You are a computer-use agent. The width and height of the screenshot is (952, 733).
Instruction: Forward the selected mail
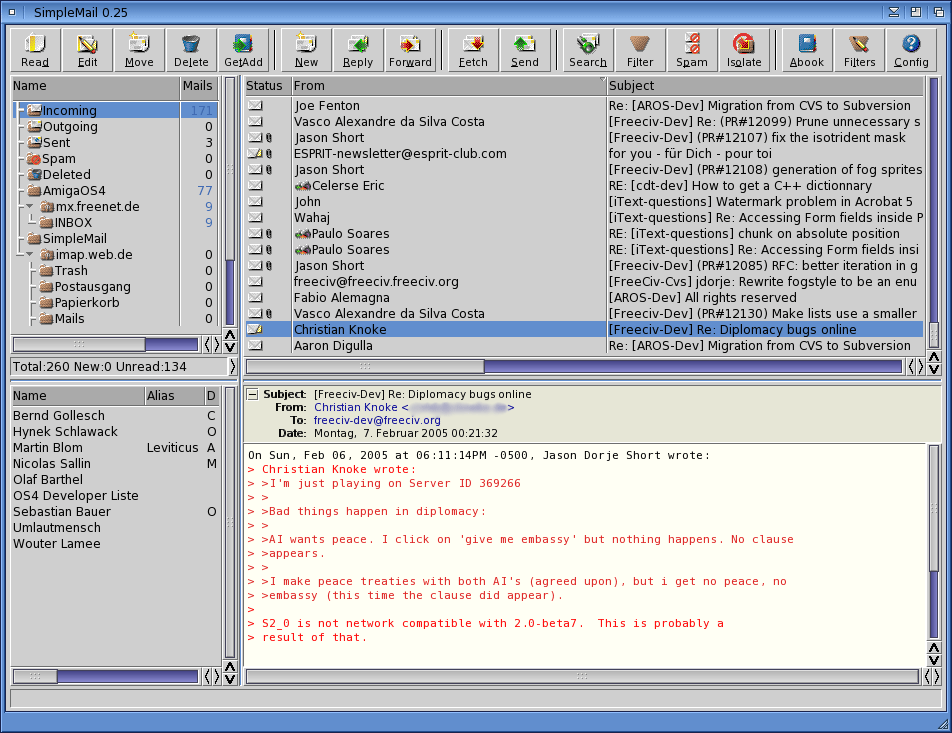point(410,49)
